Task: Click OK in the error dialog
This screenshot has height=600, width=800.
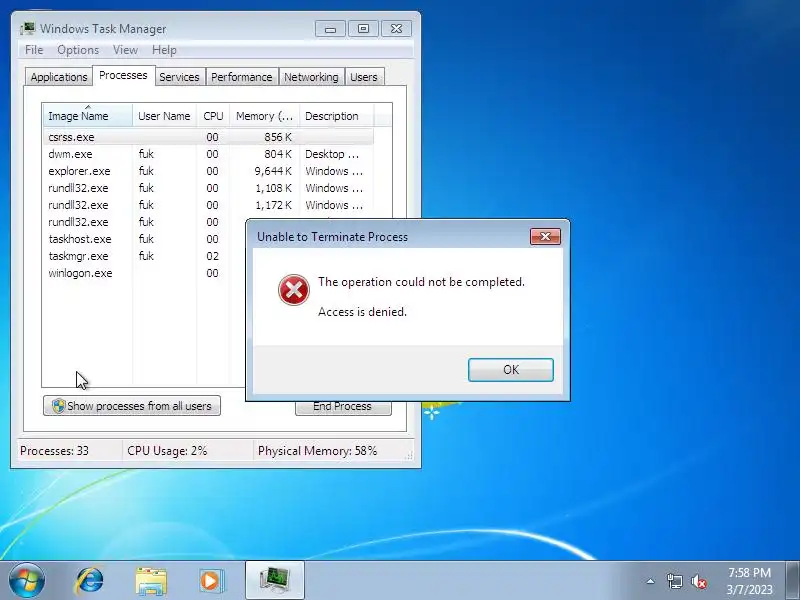Action: pos(511,370)
